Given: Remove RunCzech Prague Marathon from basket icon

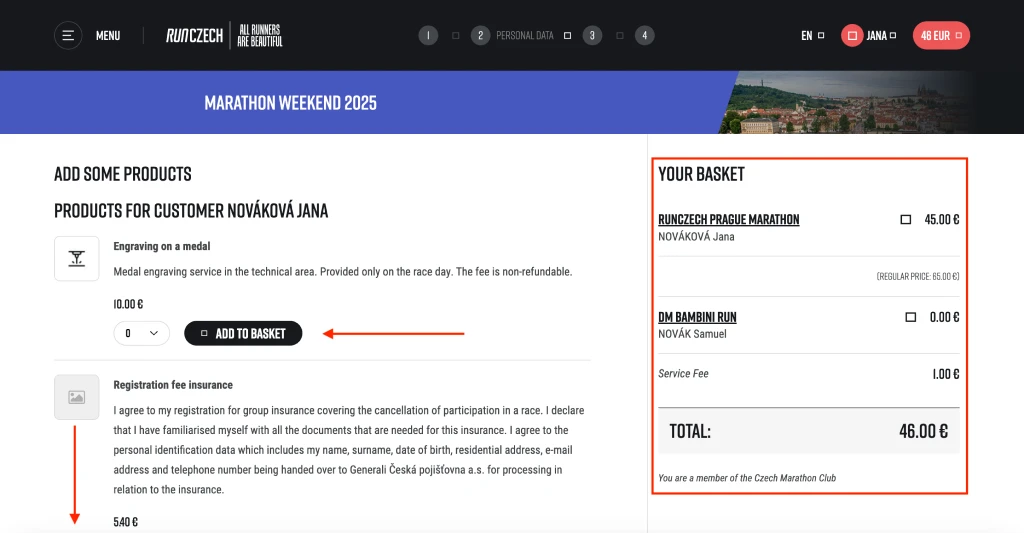Looking at the screenshot, I should tap(906, 219).
